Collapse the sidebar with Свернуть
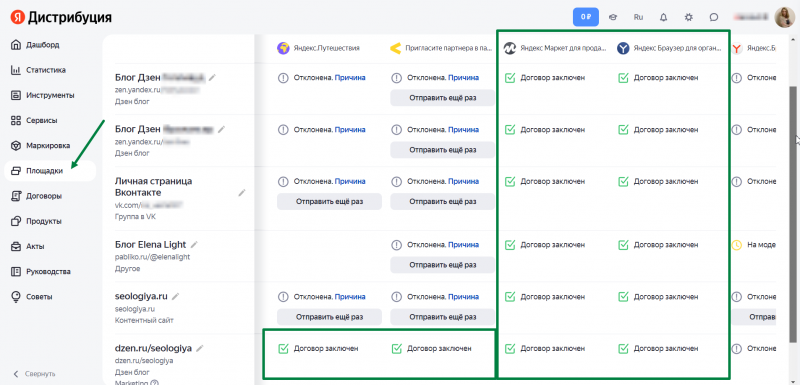800x385 pixels. pyautogui.click(x=34, y=374)
